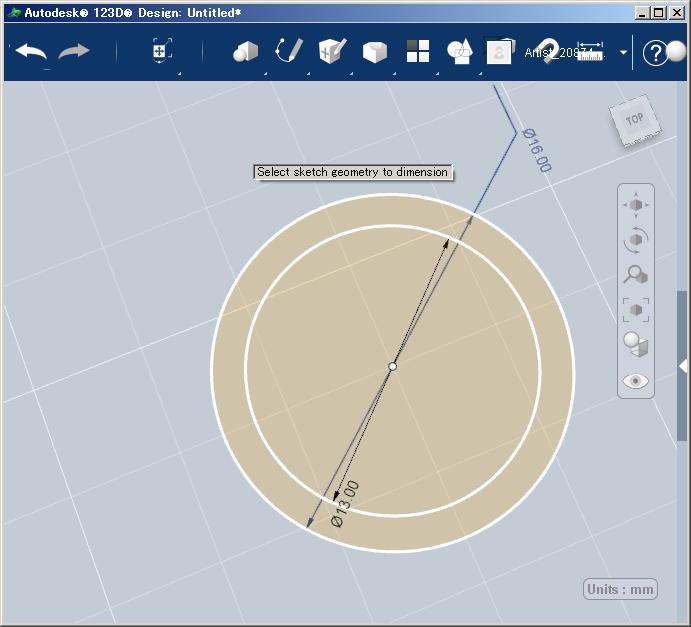Screen dimensions: 691x627
Task: Toggle the Snap magnet tool
Action: click(547, 51)
